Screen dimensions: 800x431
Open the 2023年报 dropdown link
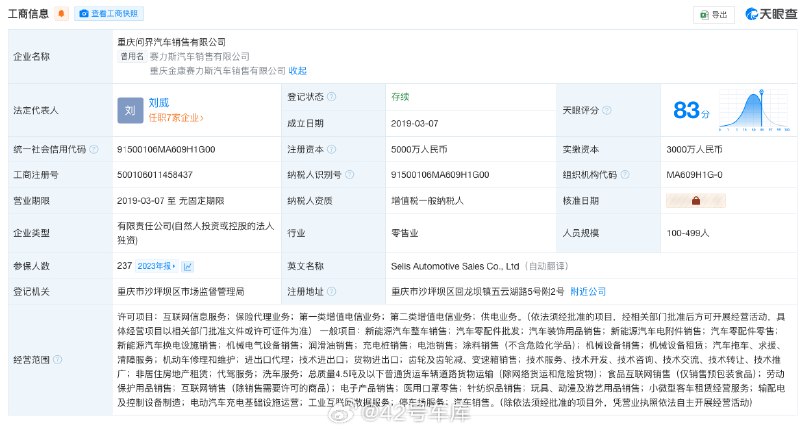click(157, 266)
